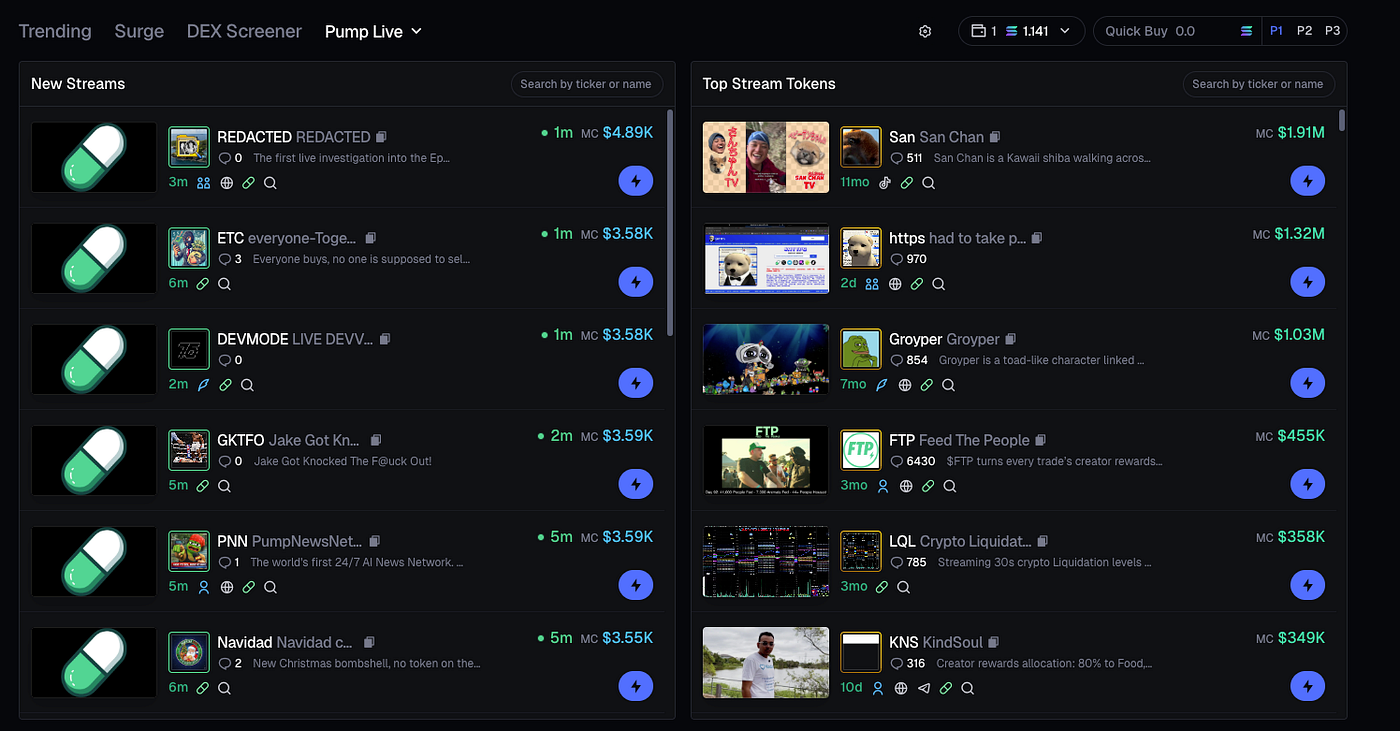Image resolution: width=1400 pixels, height=731 pixels.
Task: Open the website globe icon for Groyper
Action: coord(905,385)
